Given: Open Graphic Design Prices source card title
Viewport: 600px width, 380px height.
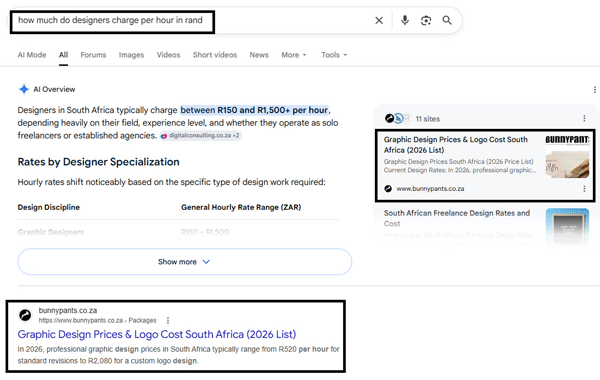Looking at the screenshot, I should coord(456,145).
